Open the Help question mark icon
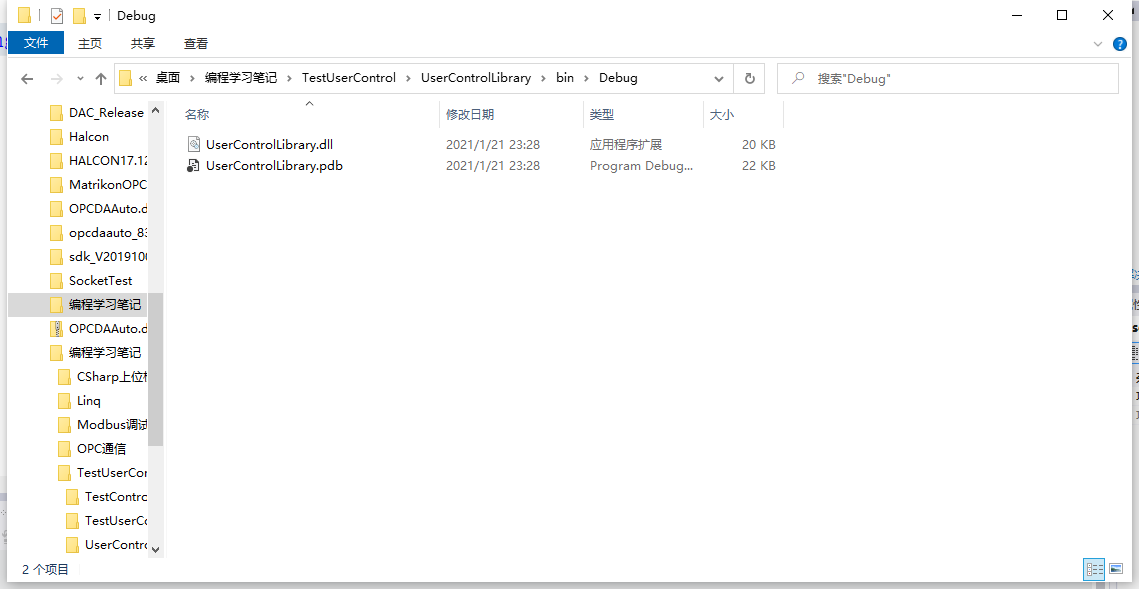This screenshot has width=1139, height=589. click(1119, 44)
